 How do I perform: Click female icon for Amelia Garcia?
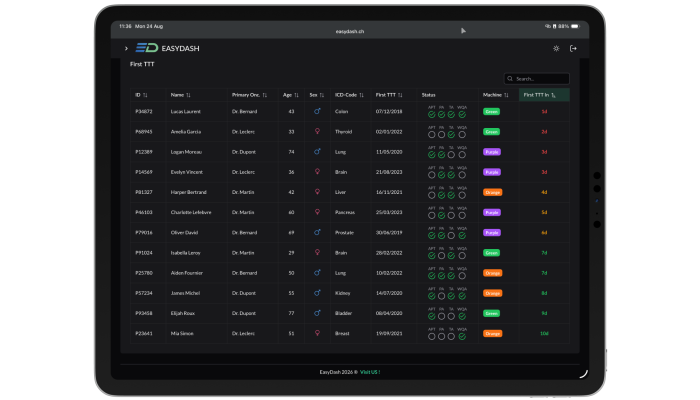click(317, 131)
